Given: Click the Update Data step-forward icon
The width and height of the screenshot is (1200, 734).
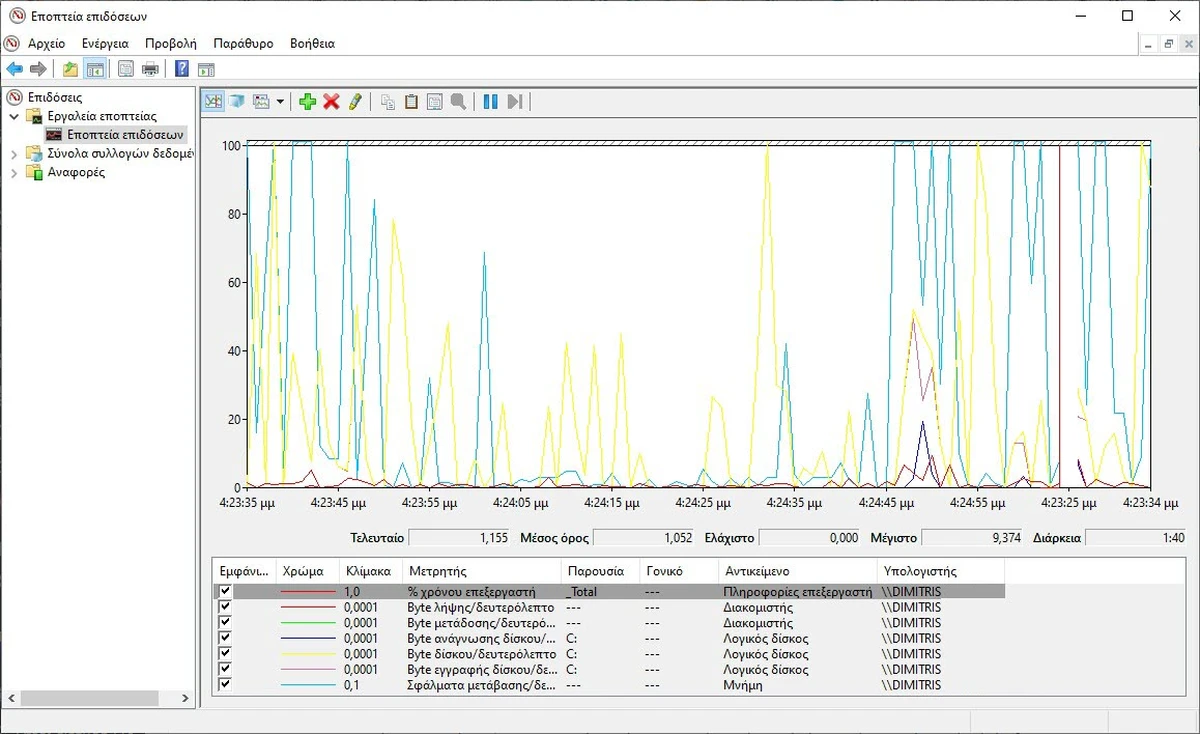Looking at the screenshot, I should 514,101.
